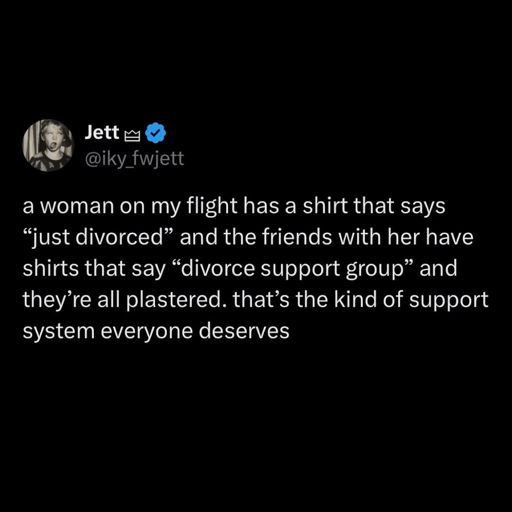
Task: Click the blue verified checkmark badge
Action: pyautogui.click(x=156, y=133)
